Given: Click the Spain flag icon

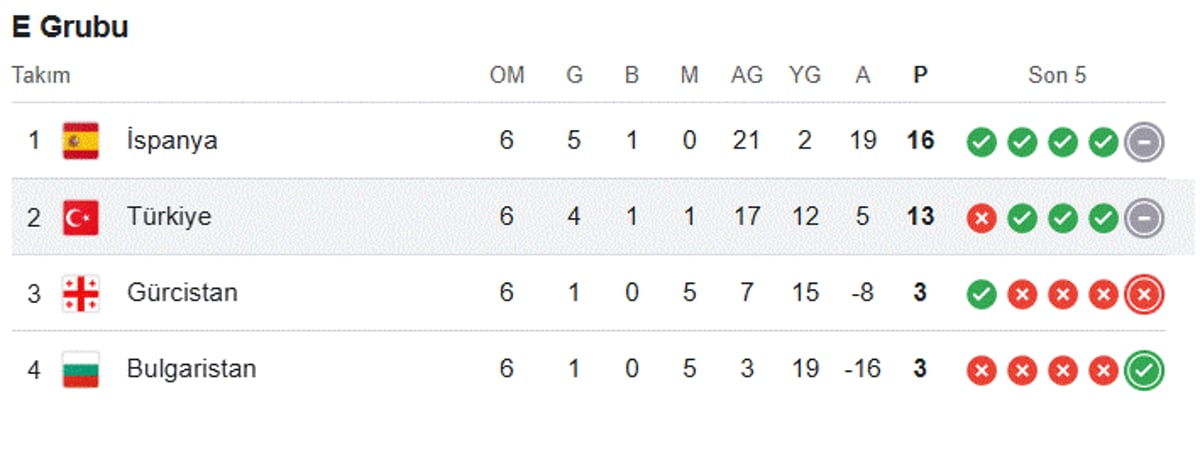Looking at the screenshot, I should coord(80,141).
